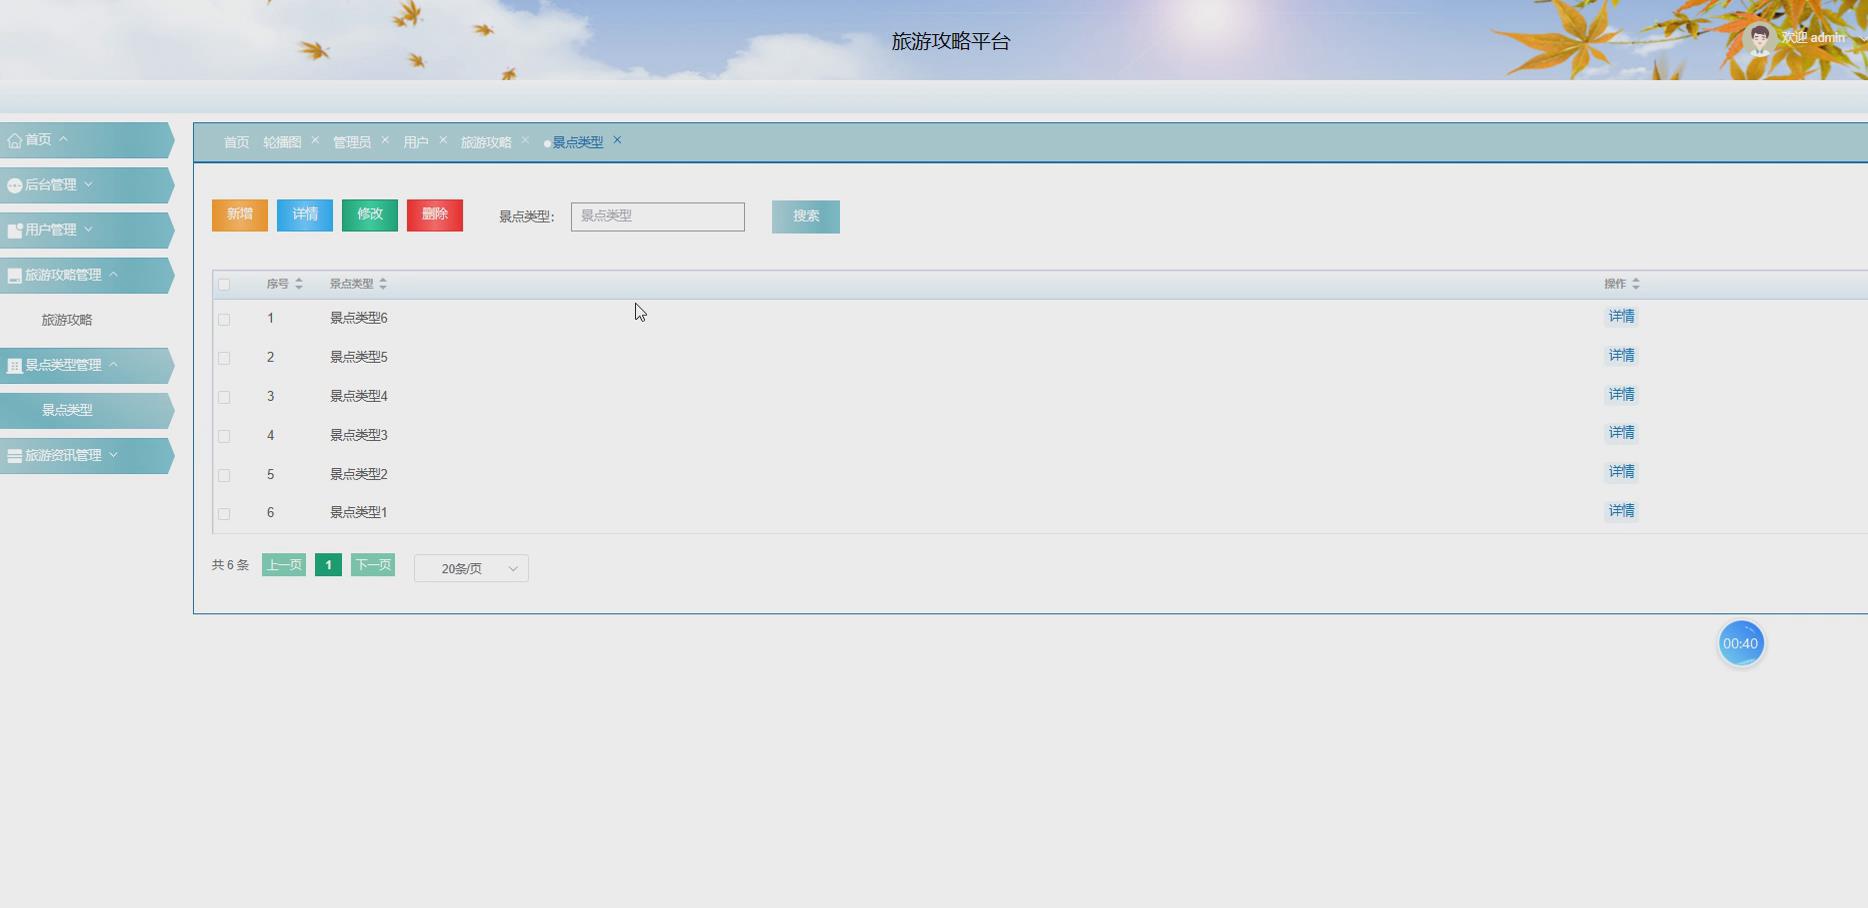
Task: Check the checkbox for 景点类型3 row
Action: [x=224, y=436]
